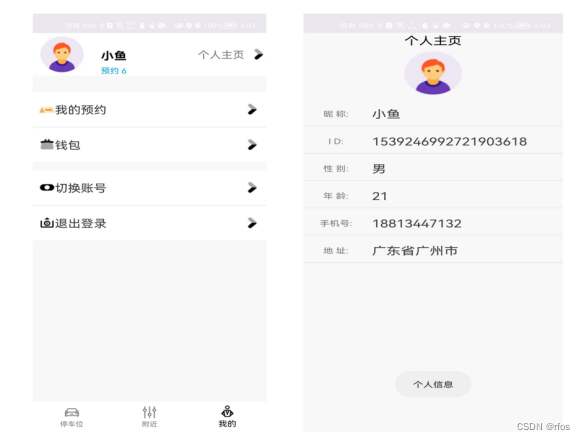Click the gender value 男
This screenshot has height=440, width=585.
coord(379,169)
